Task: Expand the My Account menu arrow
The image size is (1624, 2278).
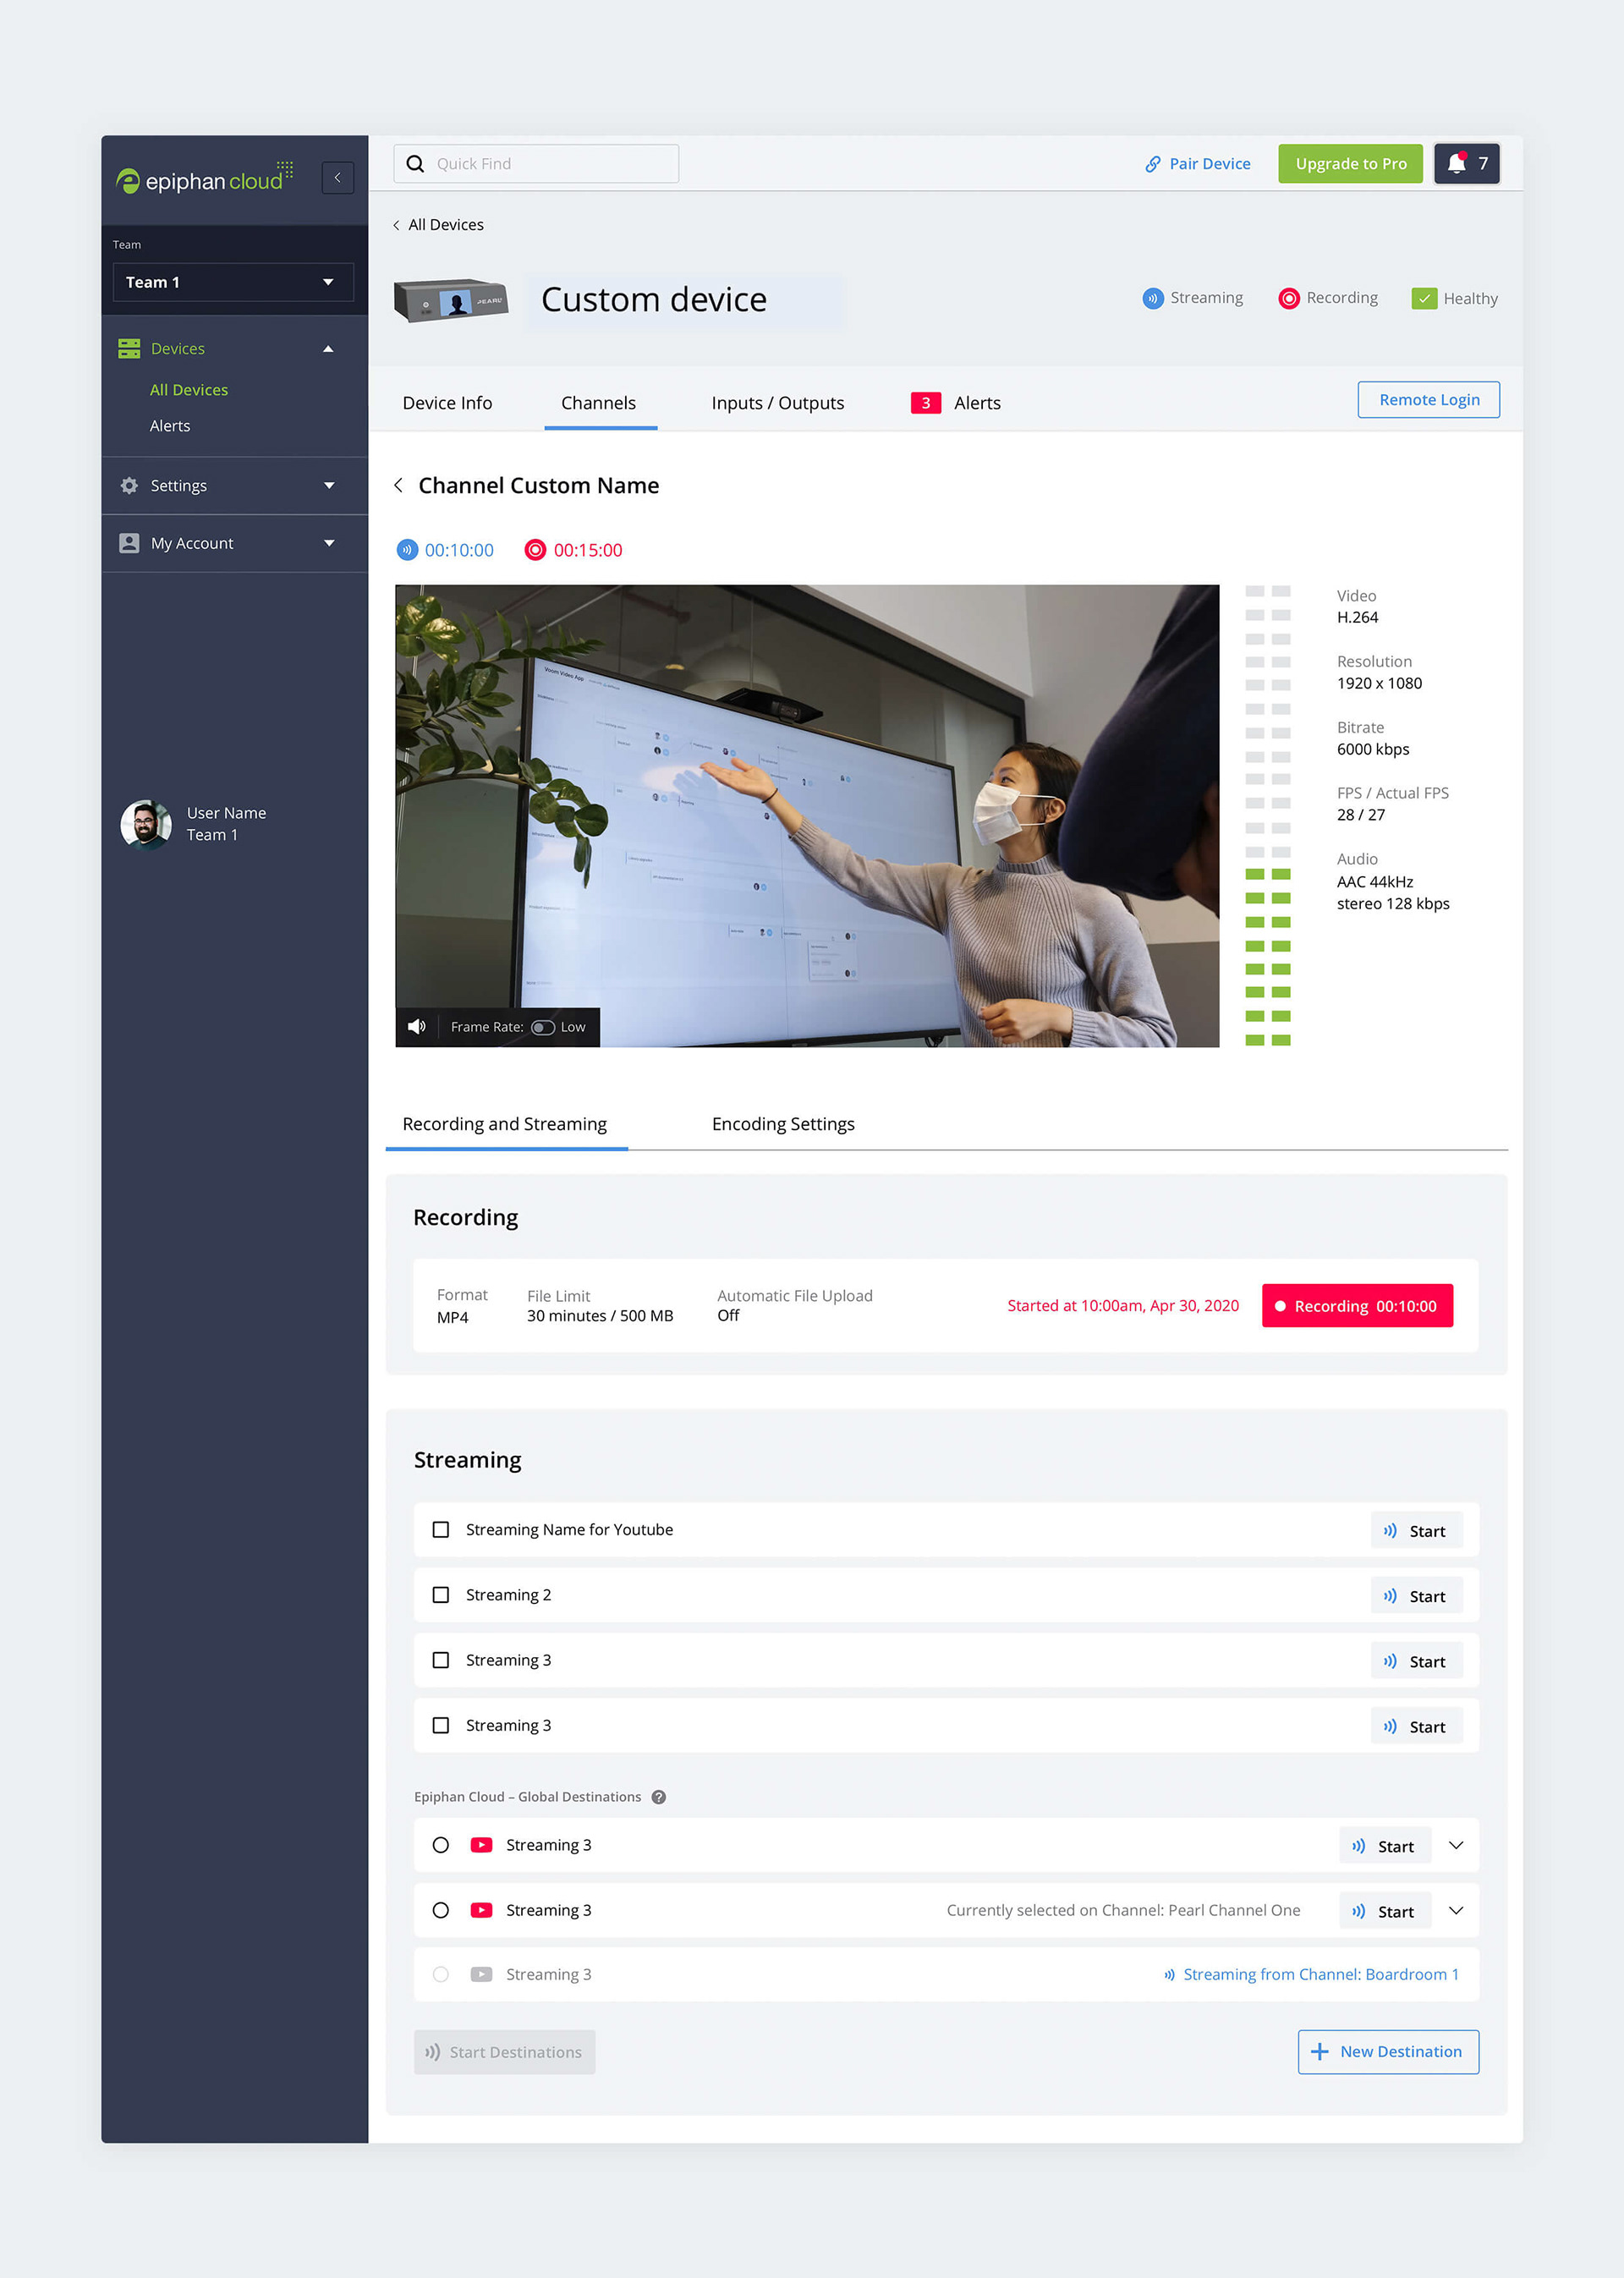Action: pos(329,543)
